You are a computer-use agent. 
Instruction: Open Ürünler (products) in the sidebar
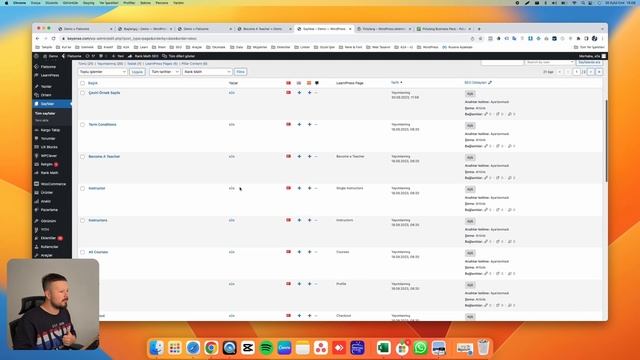tap(47, 193)
